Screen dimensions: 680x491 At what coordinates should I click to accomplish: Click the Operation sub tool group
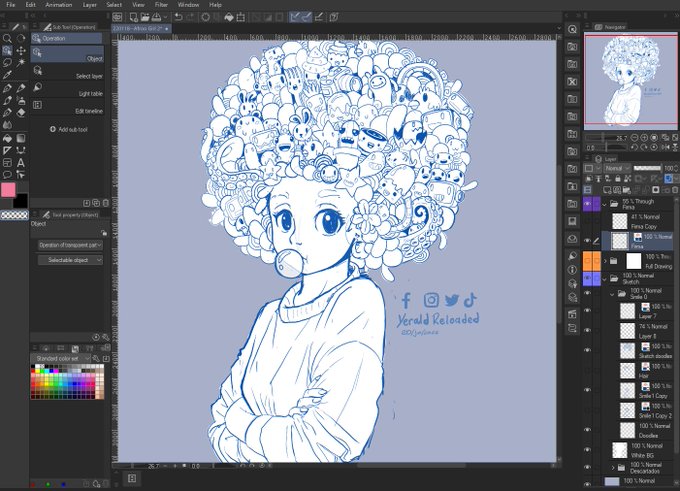(66, 38)
